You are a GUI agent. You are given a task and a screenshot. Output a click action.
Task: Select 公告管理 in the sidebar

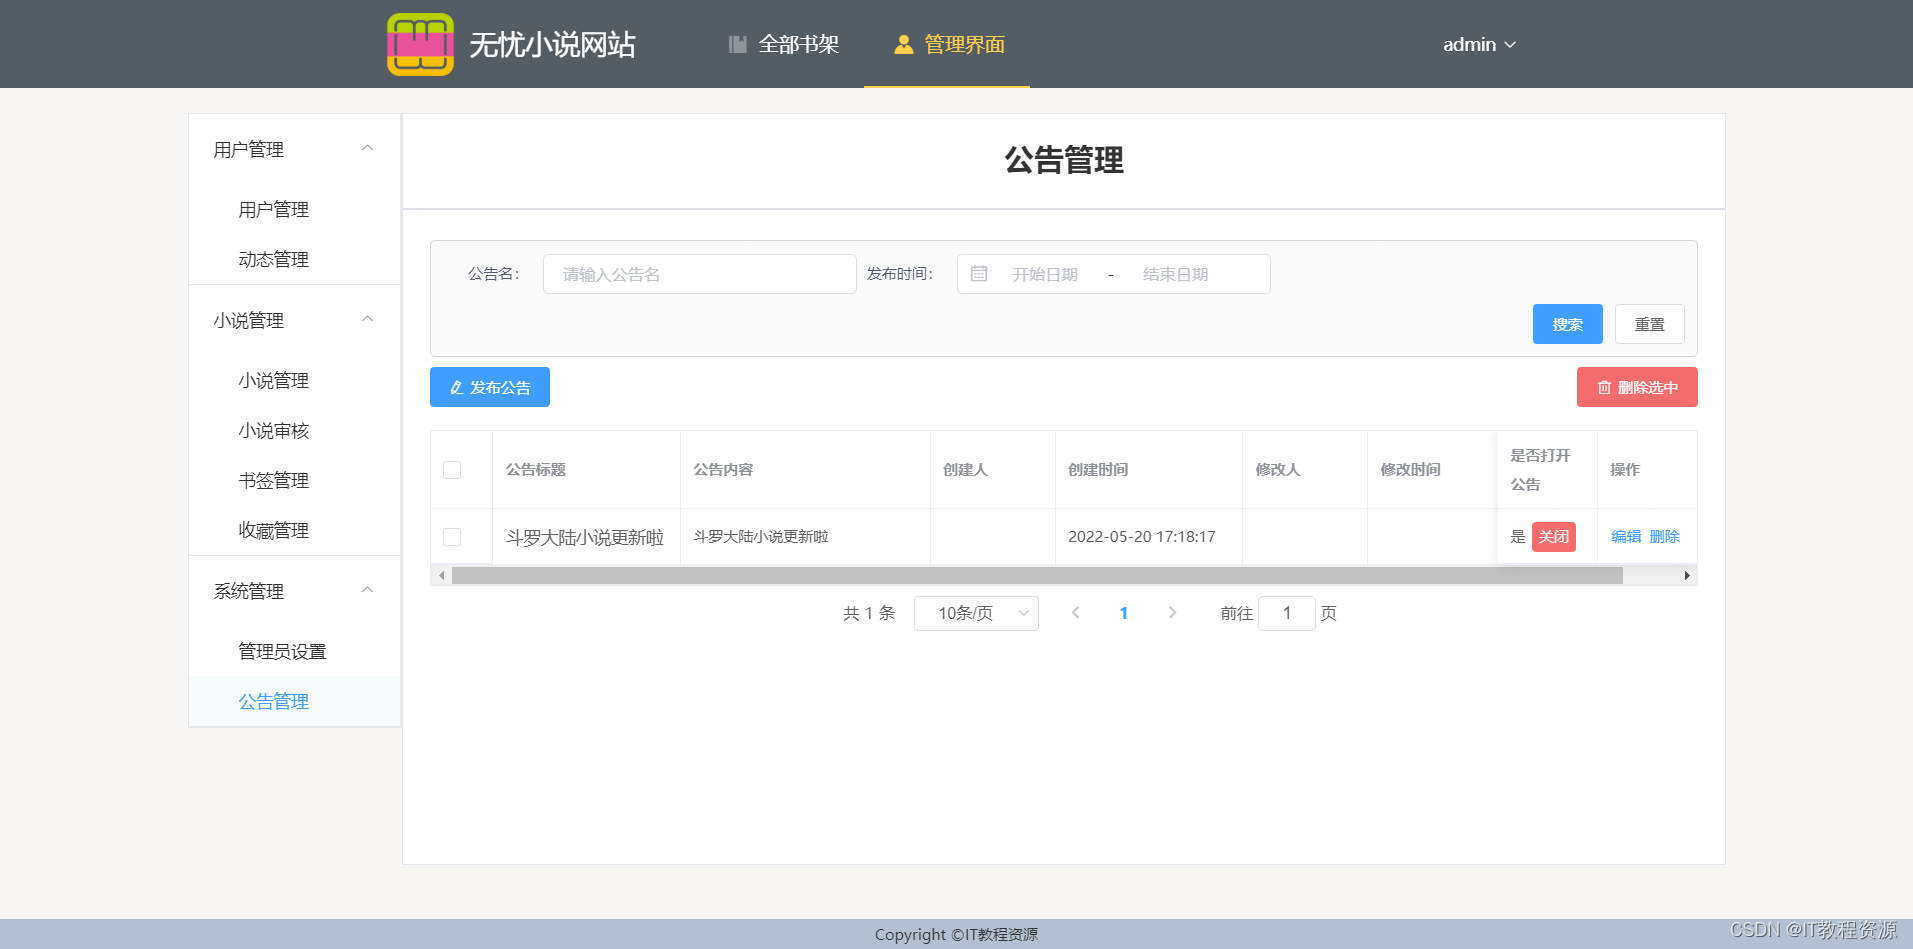[x=294, y=701]
